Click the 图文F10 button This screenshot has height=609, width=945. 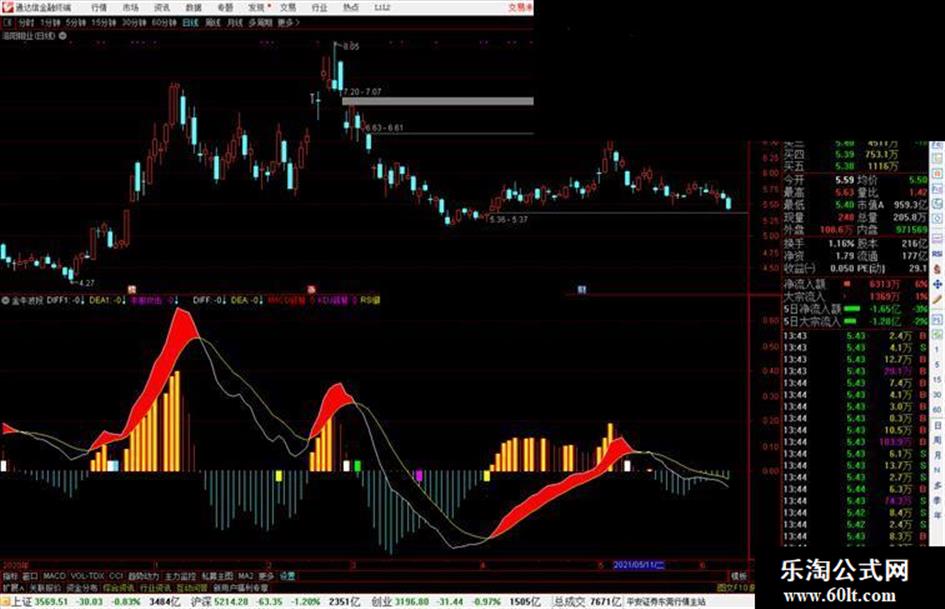tap(736, 587)
